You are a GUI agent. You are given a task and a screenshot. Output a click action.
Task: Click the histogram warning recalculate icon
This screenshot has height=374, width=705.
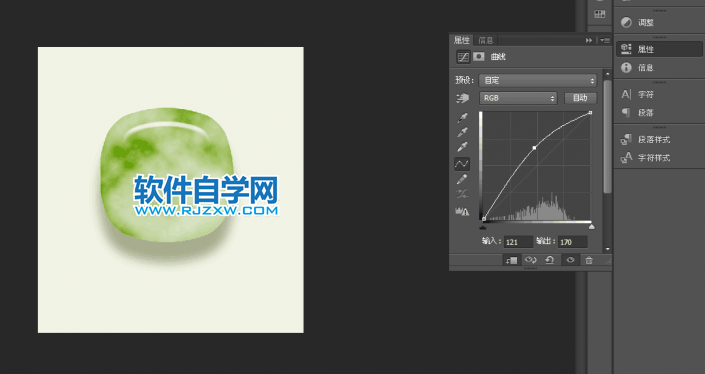[x=462, y=211]
